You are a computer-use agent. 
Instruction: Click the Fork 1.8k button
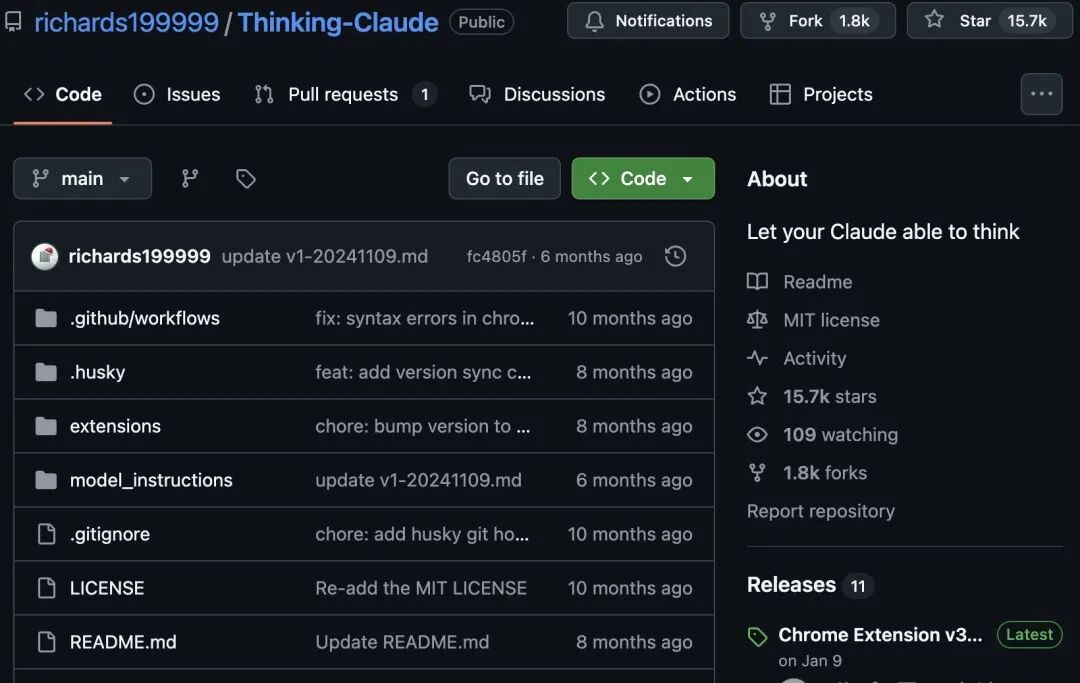point(818,21)
